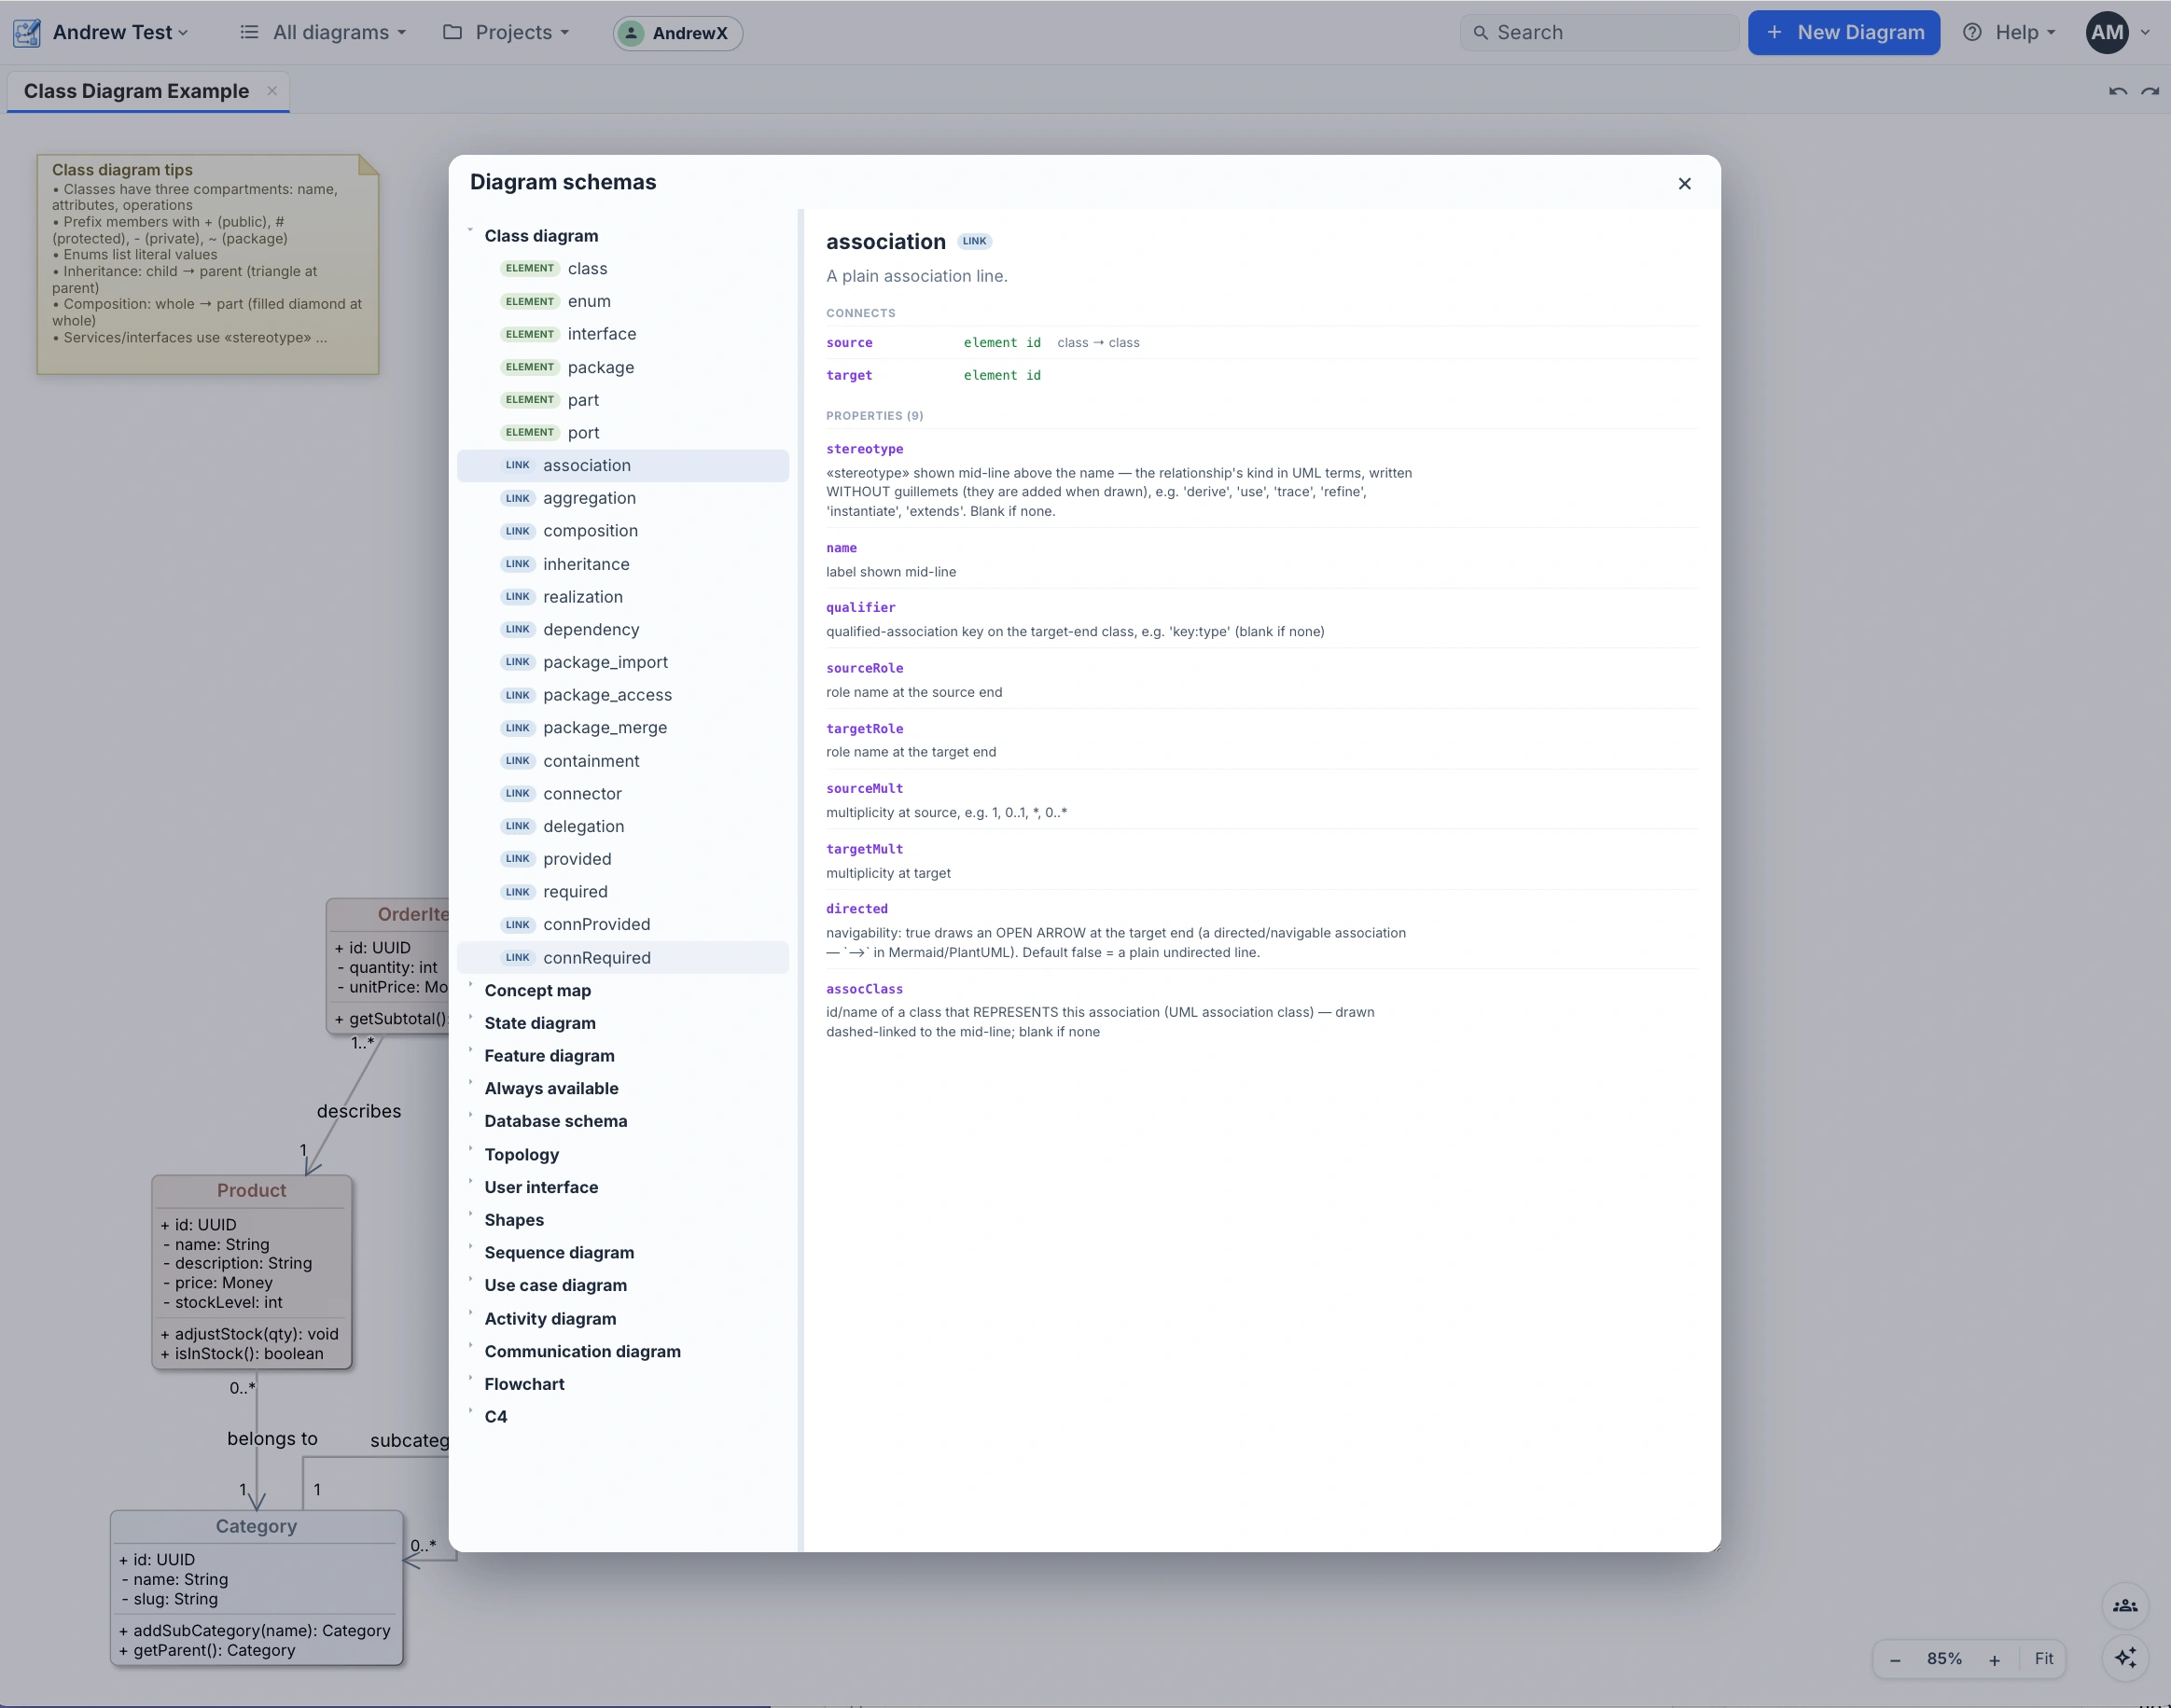Select the required link schema

[x=623, y=892]
